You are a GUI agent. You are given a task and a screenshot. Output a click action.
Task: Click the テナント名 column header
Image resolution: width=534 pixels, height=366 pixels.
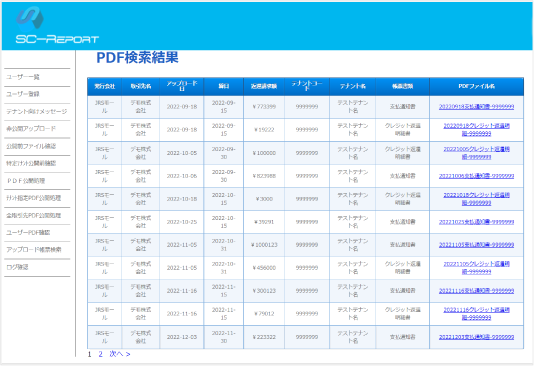352,86
